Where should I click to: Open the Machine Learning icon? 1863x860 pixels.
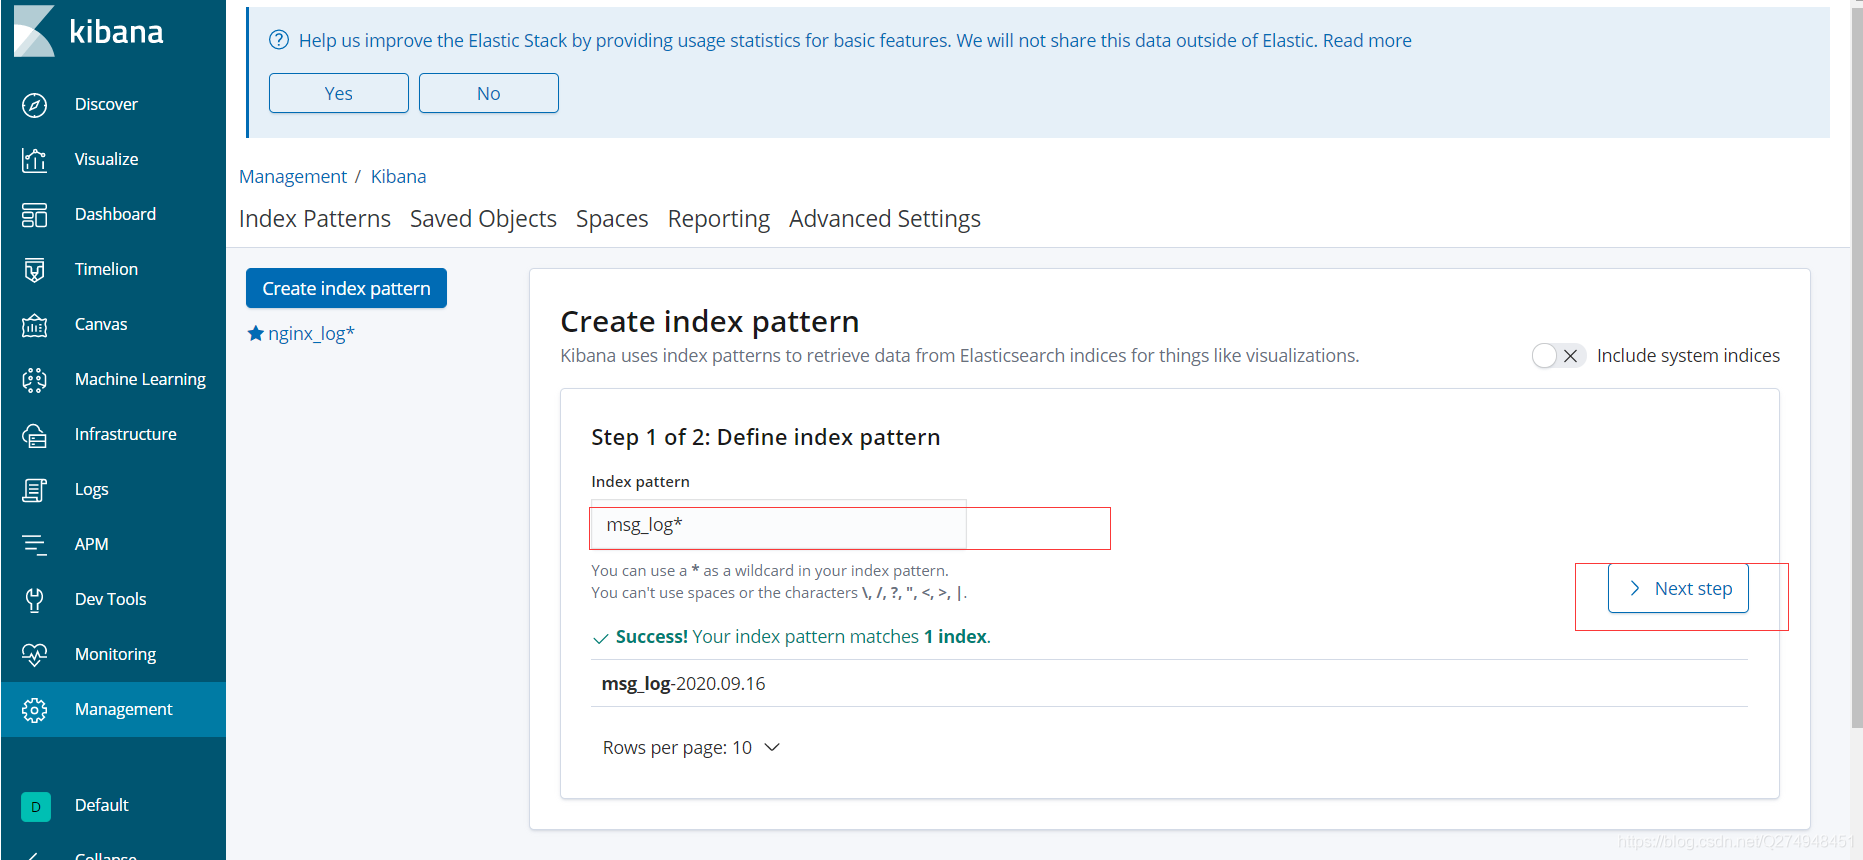pos(35,380)
